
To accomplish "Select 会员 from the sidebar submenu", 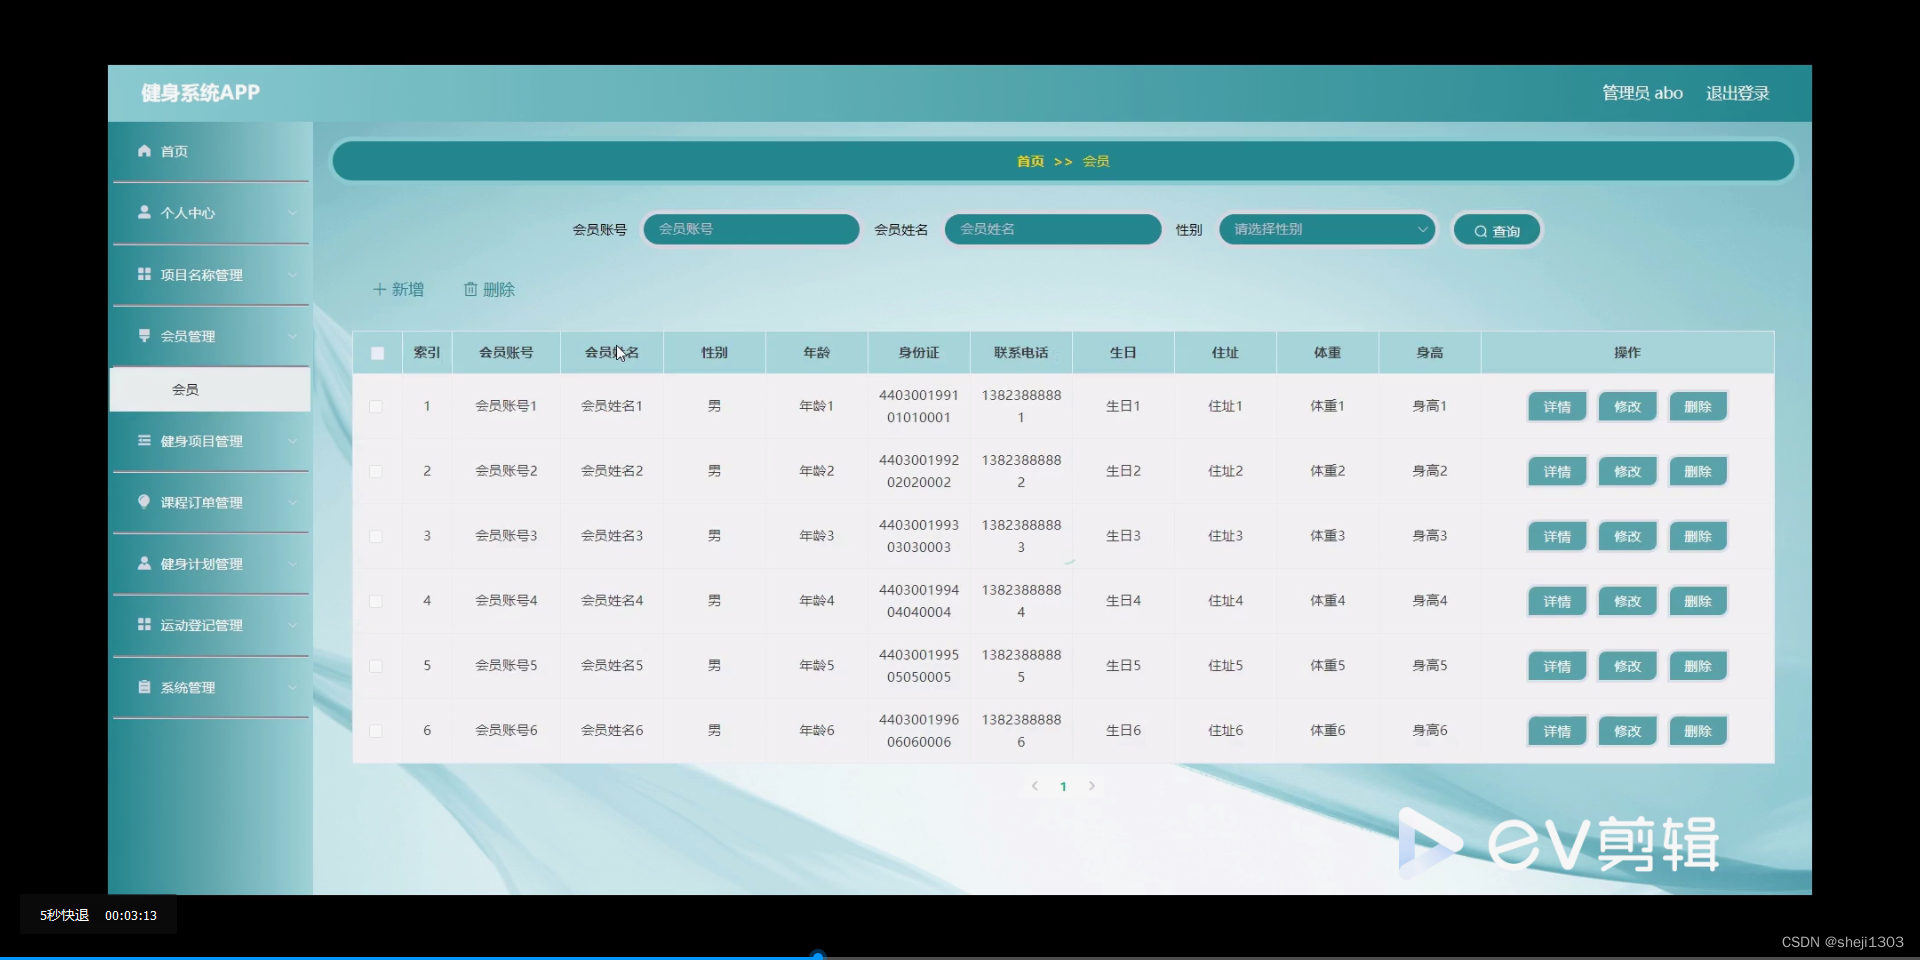I will (186, 389).
